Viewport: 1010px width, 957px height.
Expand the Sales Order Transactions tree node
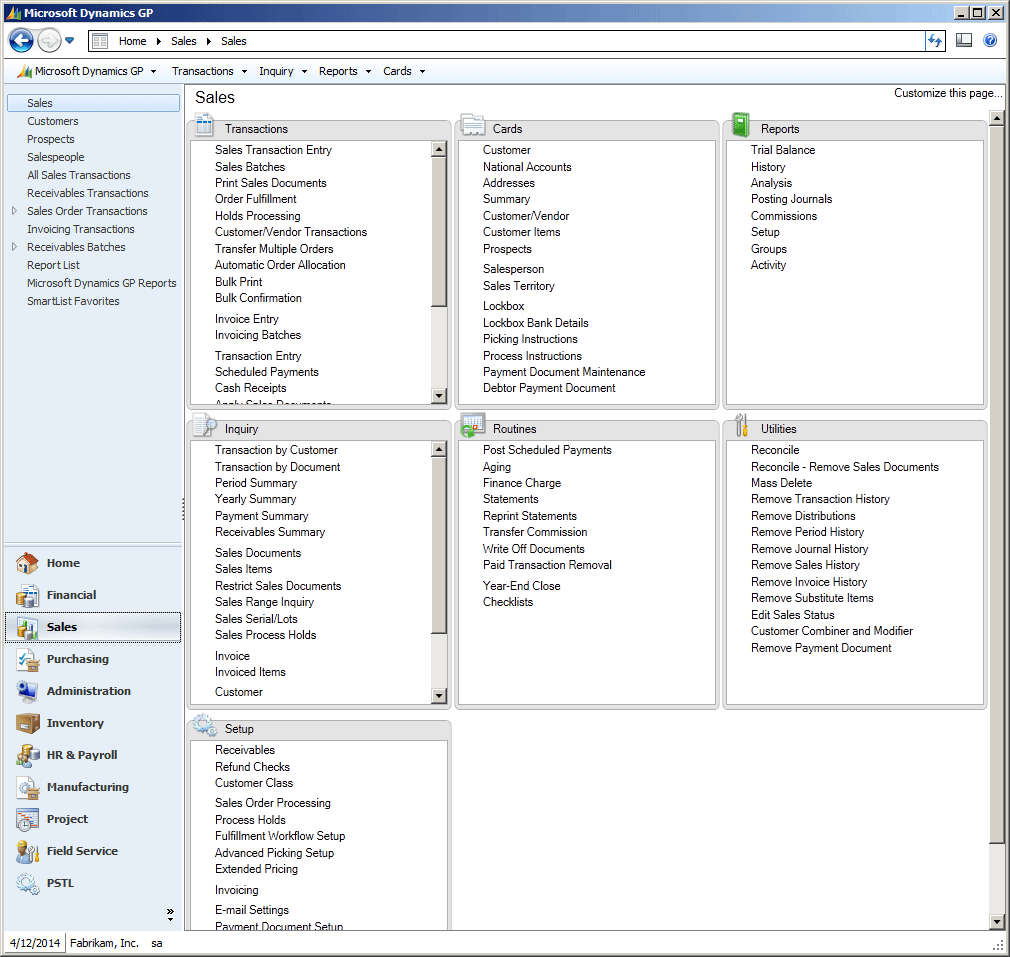click(14, 211)
